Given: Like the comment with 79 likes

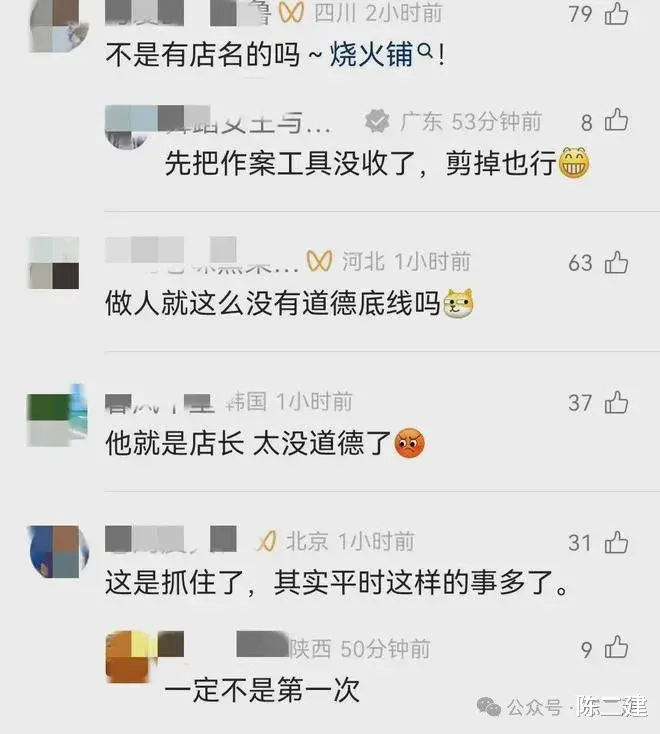Looking at the screenshot, I should [x=616, y=14].
